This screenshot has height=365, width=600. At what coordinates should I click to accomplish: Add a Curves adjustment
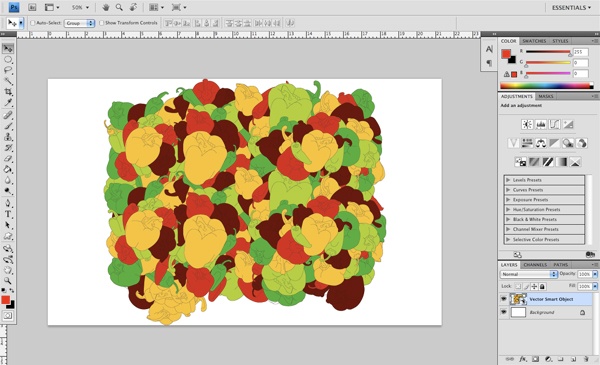click(554, 124)
